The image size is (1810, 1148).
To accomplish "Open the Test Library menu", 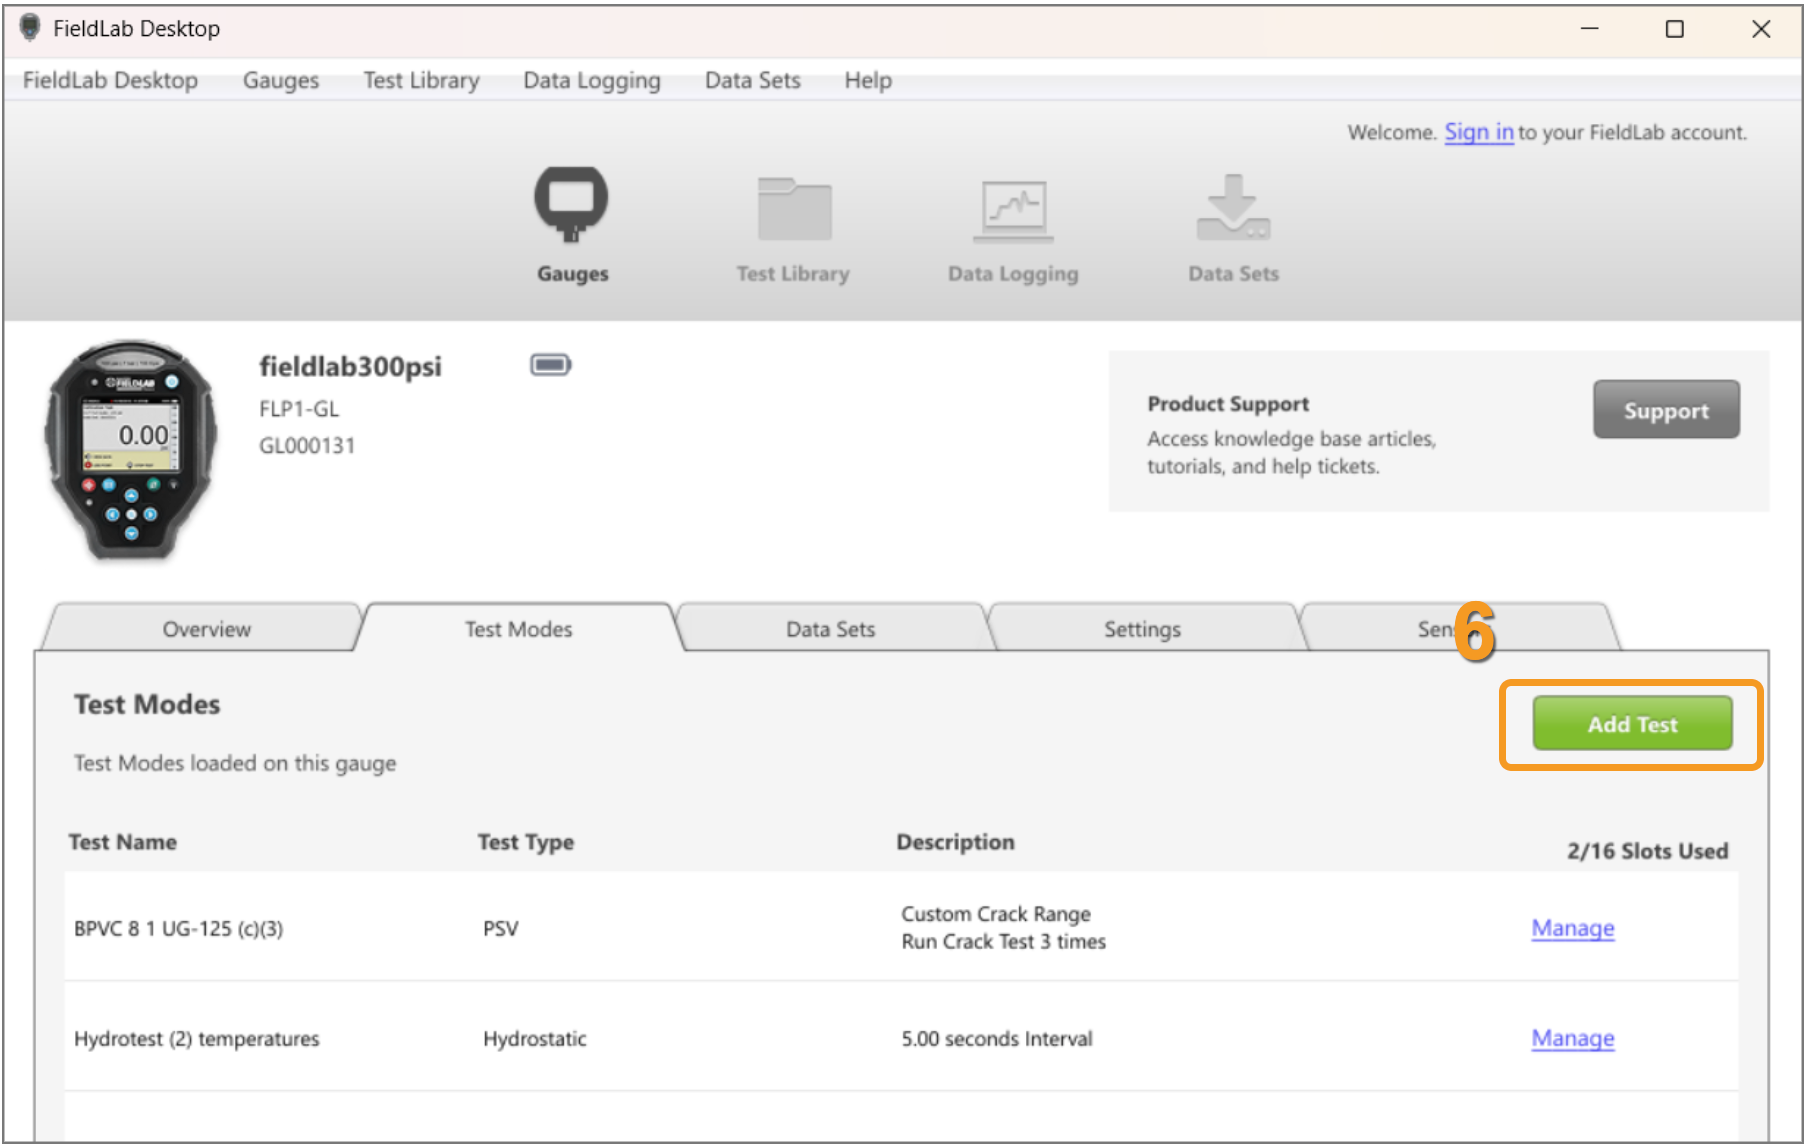I will [x=421, y=80].
